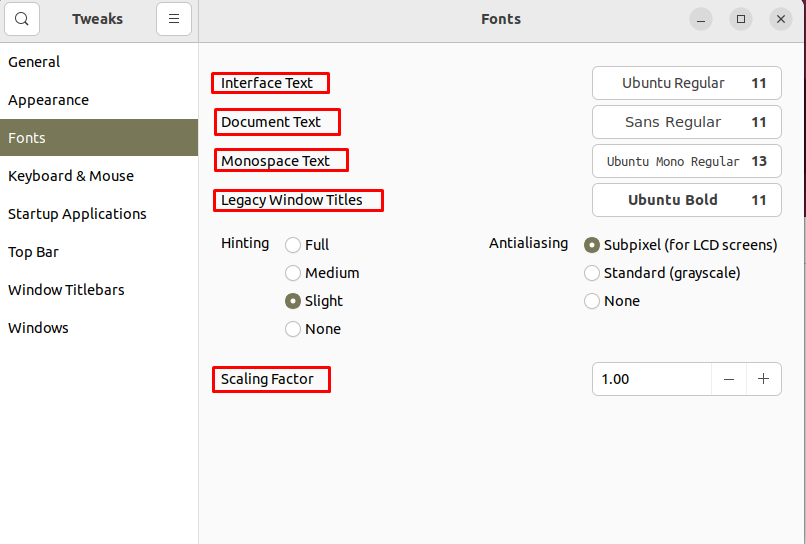Close the Tweaks window
The image size is (806, 544).
point(781,19)
